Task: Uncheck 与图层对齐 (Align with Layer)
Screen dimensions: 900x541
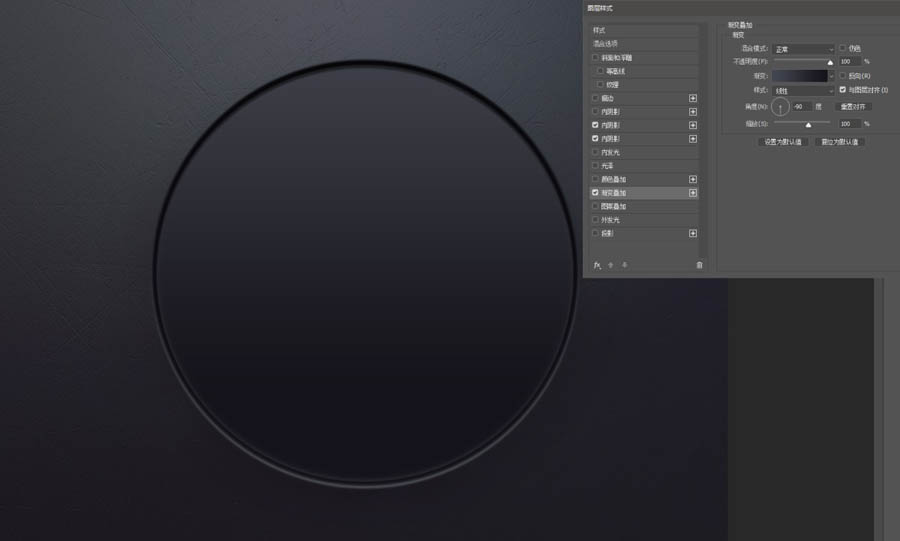Action: (x=843, y=89)
